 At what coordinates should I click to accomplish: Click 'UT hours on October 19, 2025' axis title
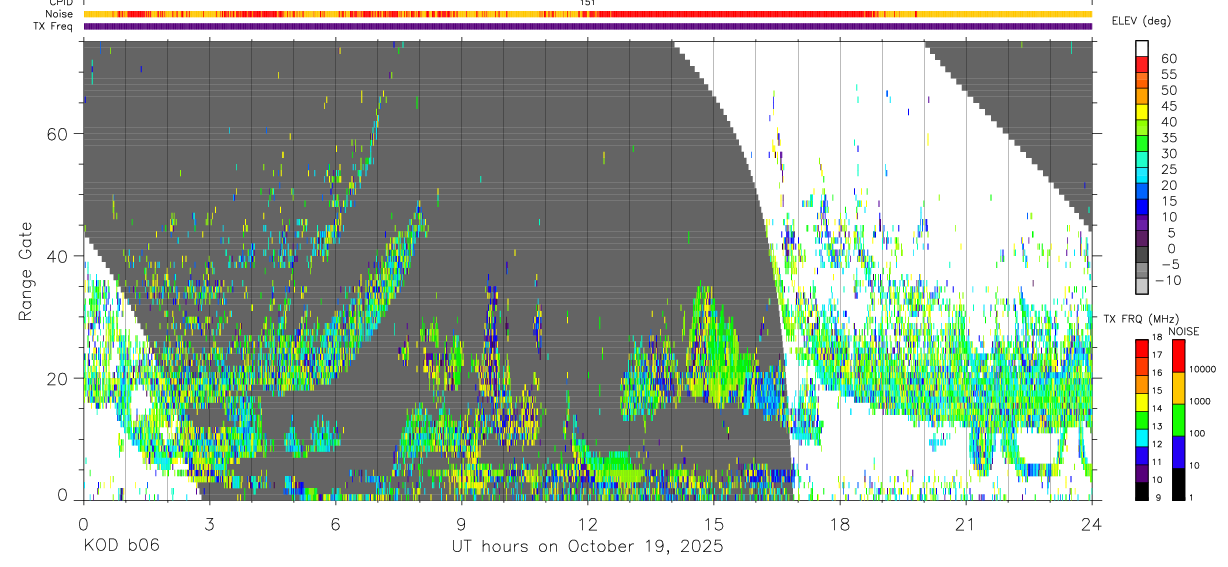pyautogui.click(x=588, y=547)
